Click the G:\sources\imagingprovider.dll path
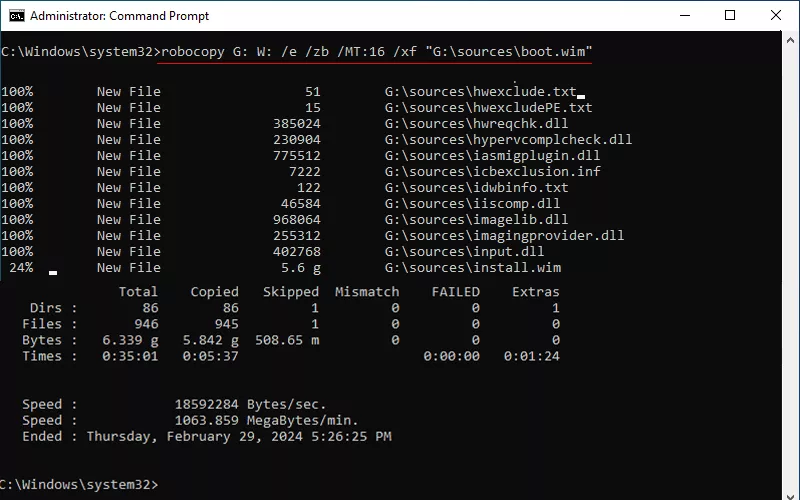Viewport: 800px width, 500px height. point(504,235)
